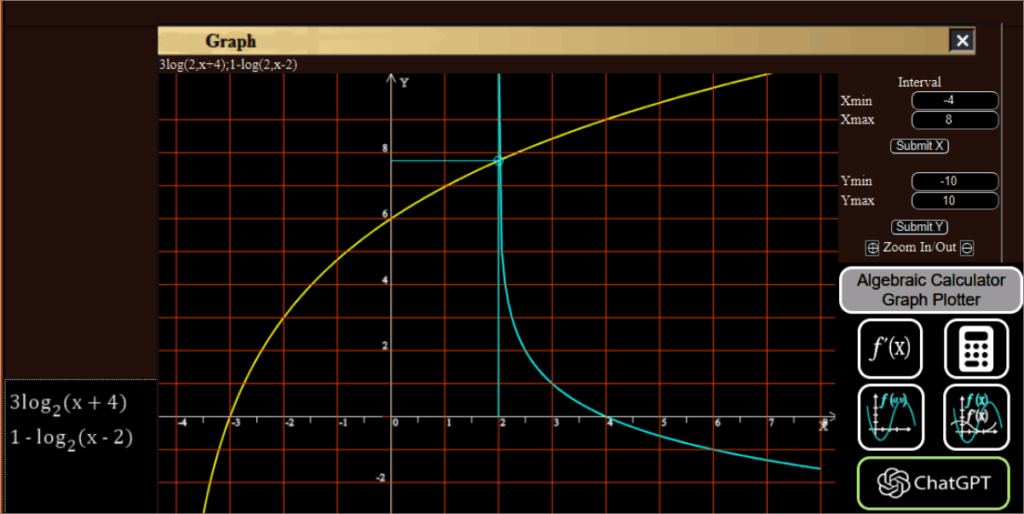Select the 1 - log₂(x - 2) expression

72,437
